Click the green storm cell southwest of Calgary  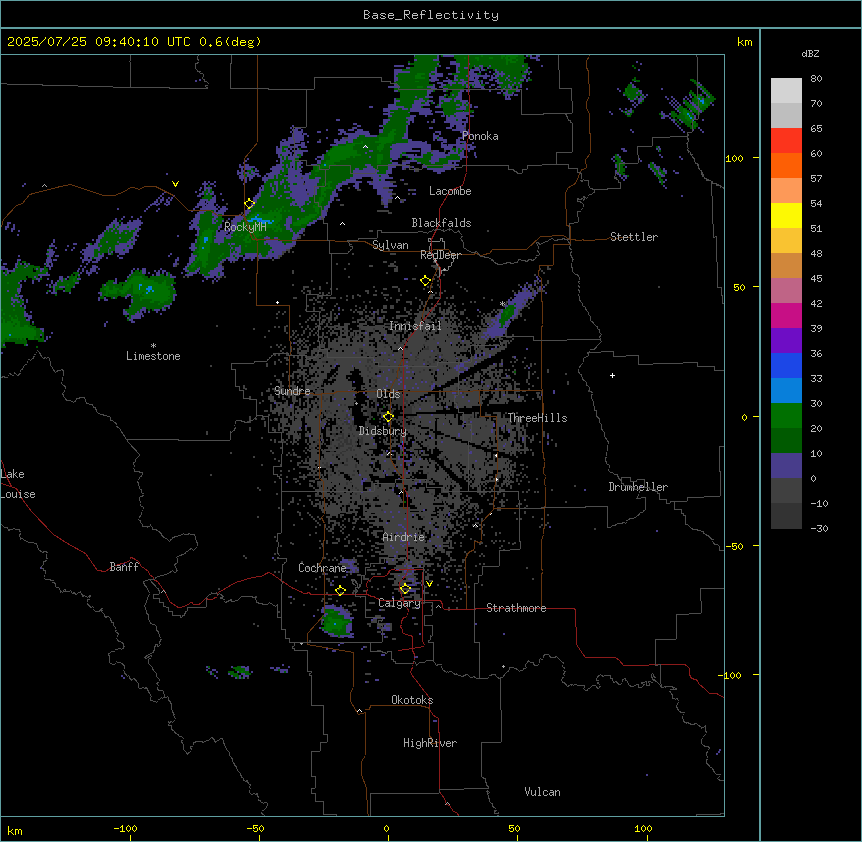[336, 621]
